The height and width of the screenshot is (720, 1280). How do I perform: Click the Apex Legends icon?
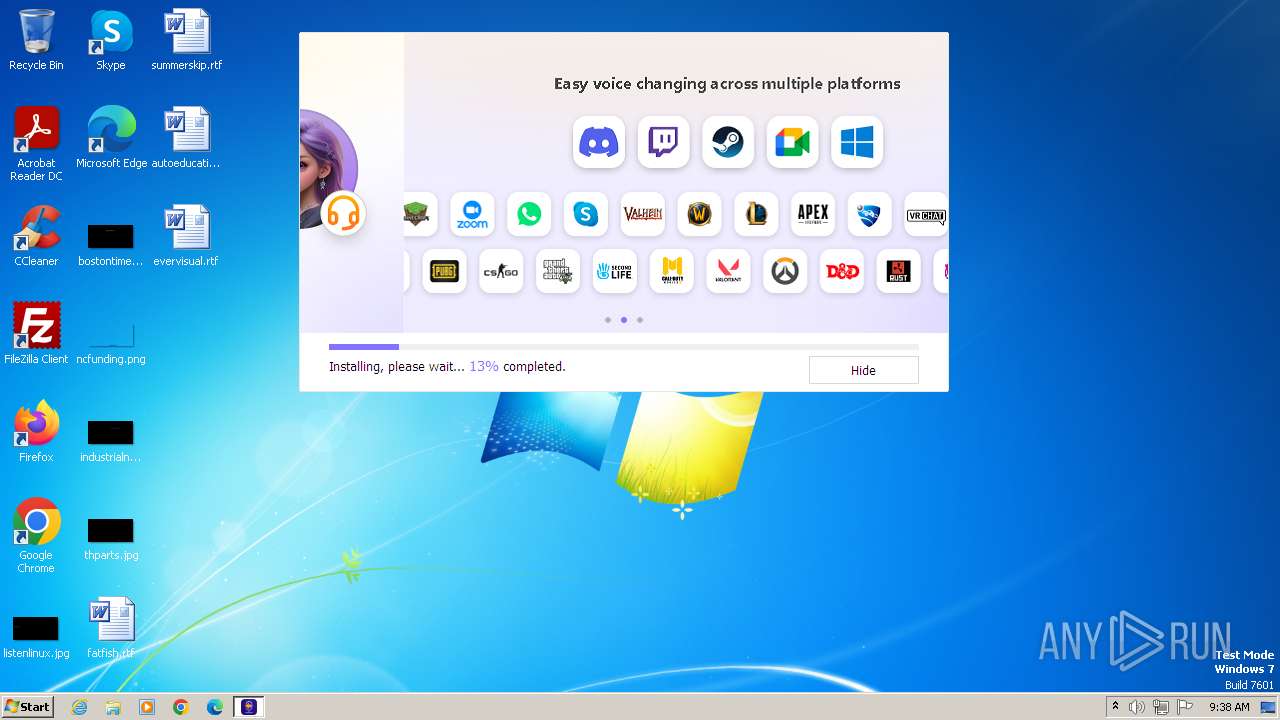pyautogui.click(x=813, y=214)
